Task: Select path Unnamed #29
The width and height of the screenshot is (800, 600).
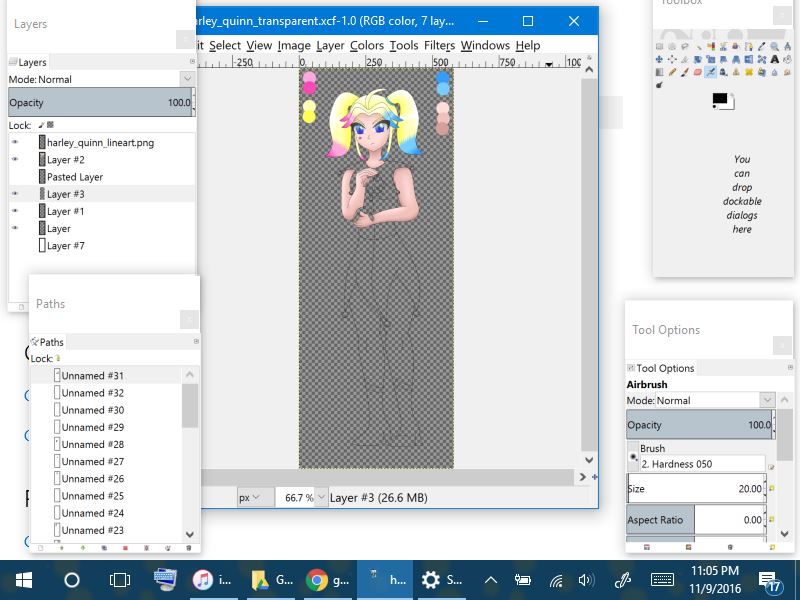Action: click(106, 427)
